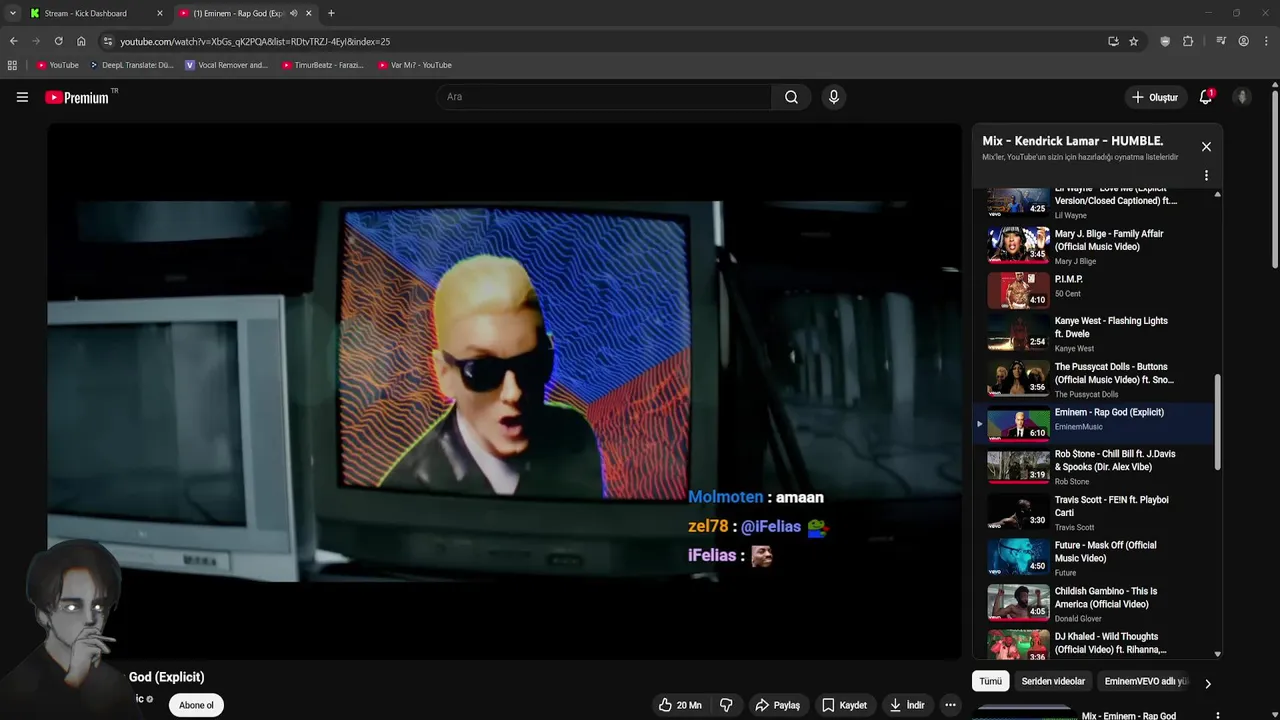
Task: Open DJ Khaled Wild Thoughts title
Action: [x=1110, y=643]
